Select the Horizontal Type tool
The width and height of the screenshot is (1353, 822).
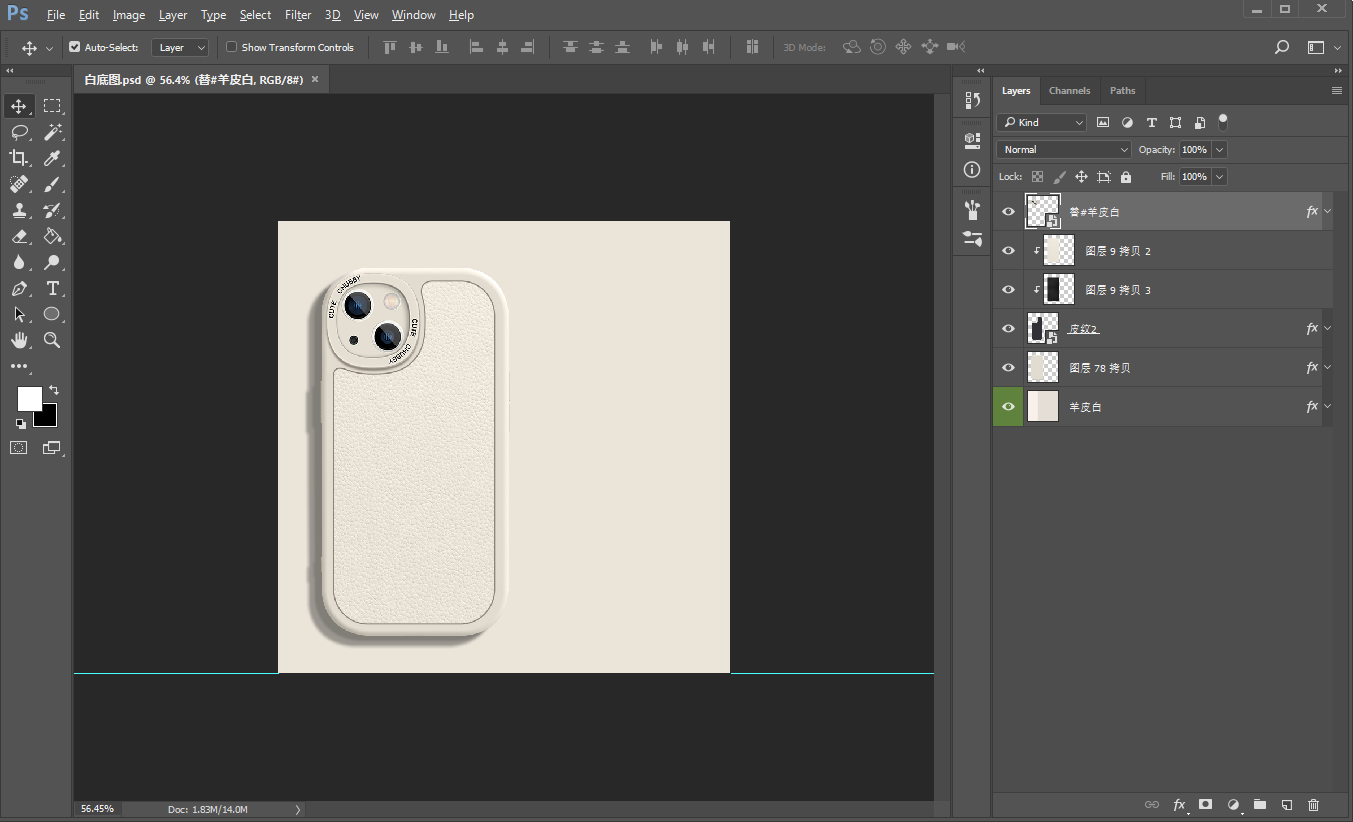pyautogui.click(x=52, y=288)
